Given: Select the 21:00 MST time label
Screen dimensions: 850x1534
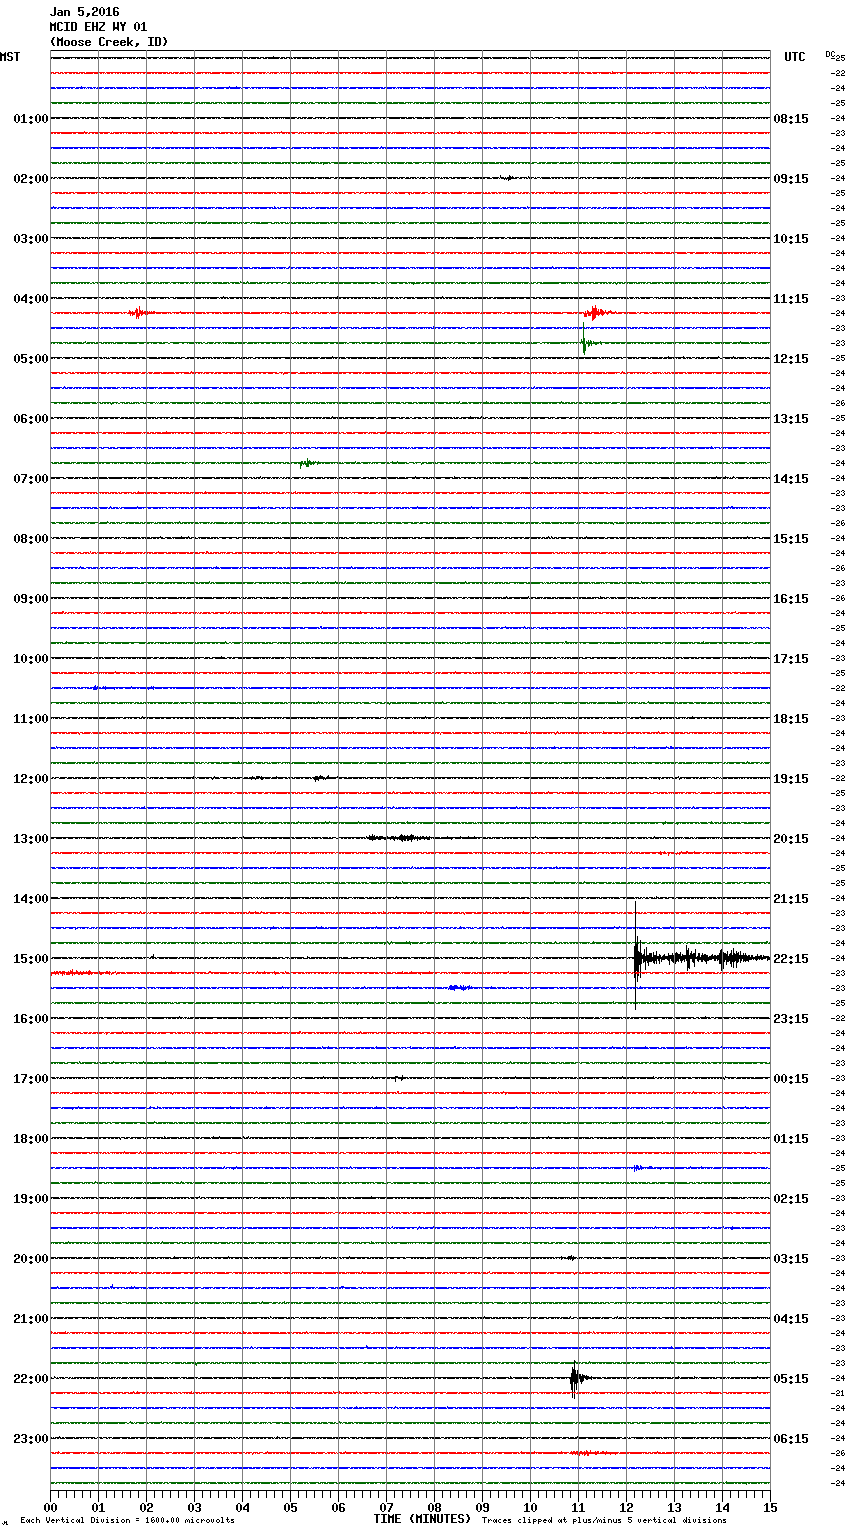Looking at the screenshot, I should (31, 1319).
